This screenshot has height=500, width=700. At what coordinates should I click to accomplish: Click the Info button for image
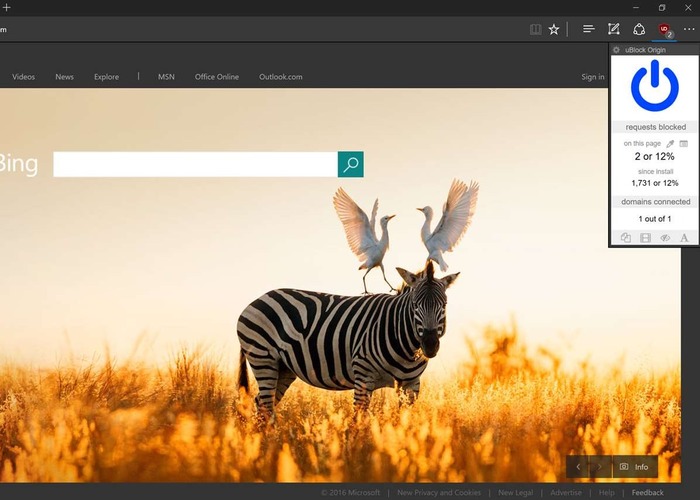(x=635, y=467)
